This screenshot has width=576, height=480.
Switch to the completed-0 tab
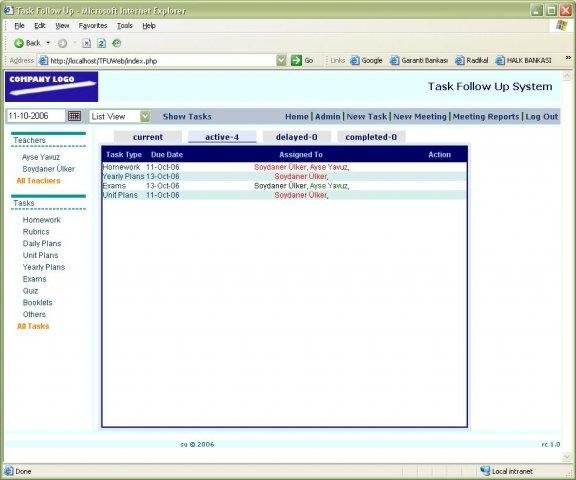point(371,137)
